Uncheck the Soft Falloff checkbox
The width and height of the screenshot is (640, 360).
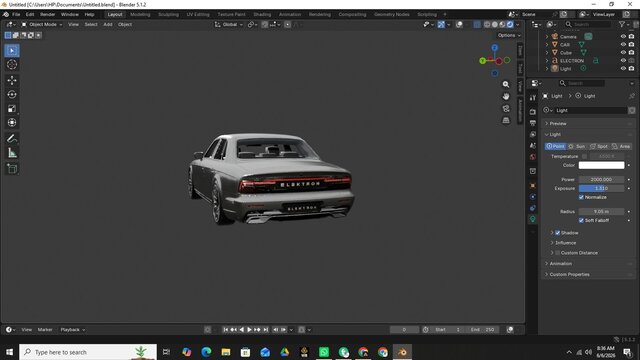pos(581,220)
